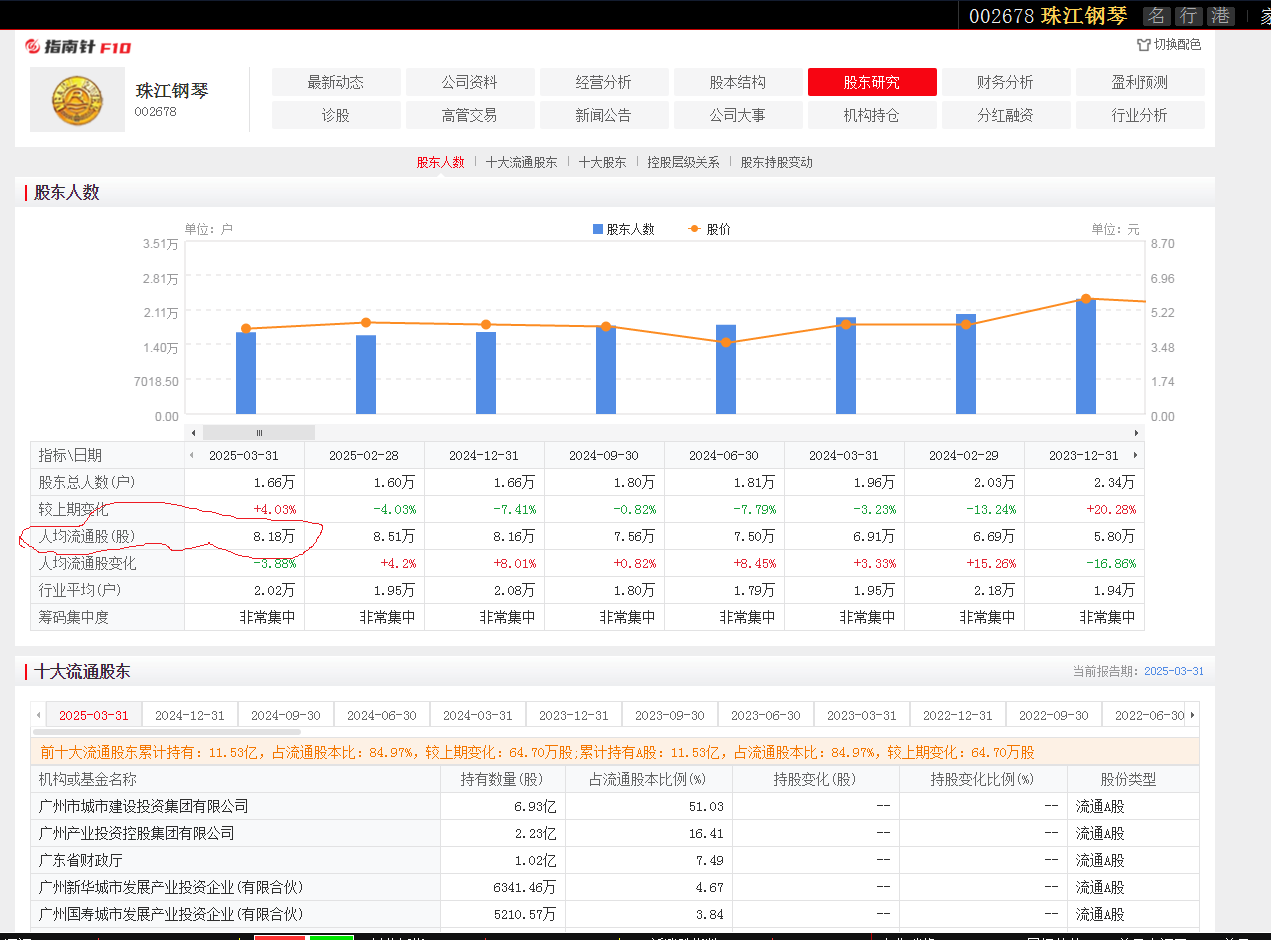1271x940 pixels.
Task: Select the 2024-06-30 report period tab
Action: [382, 715]
